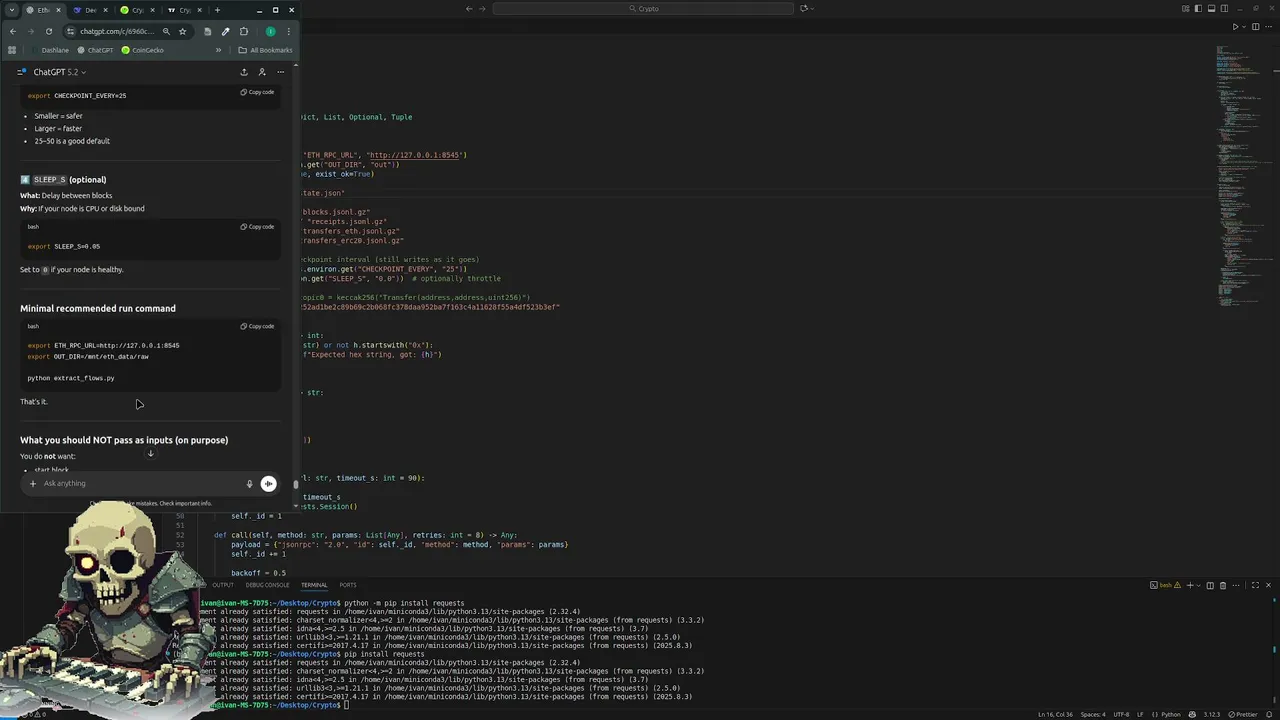Maximize the terminal panel size

coord(1255,585)
